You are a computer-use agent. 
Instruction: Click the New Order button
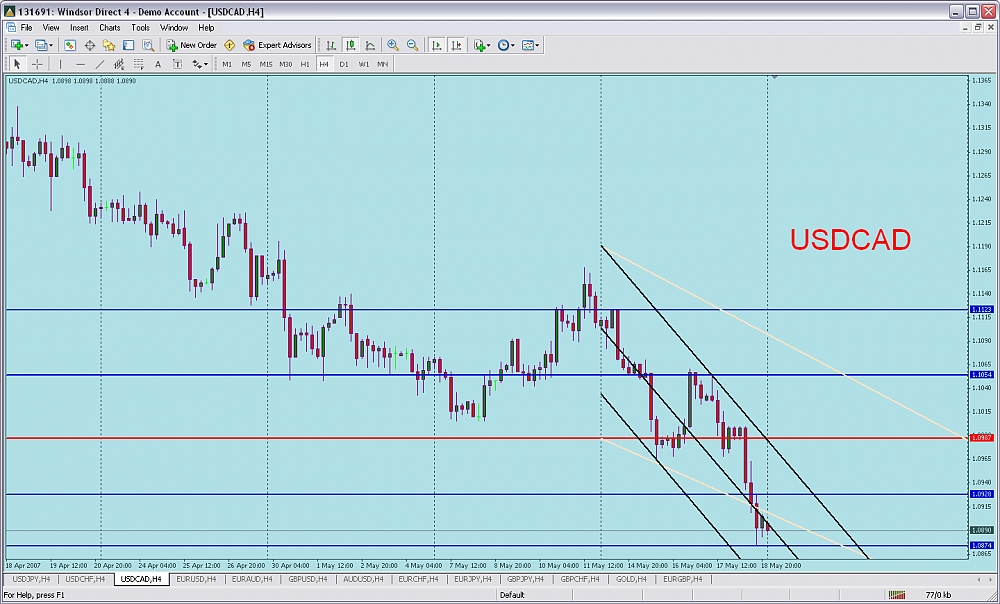(192, 45)
